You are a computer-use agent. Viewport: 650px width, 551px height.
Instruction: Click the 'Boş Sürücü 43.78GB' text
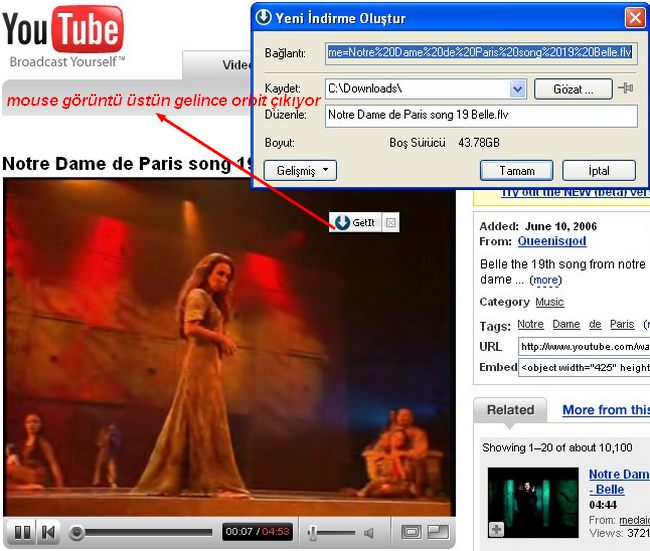pos(444,143)
